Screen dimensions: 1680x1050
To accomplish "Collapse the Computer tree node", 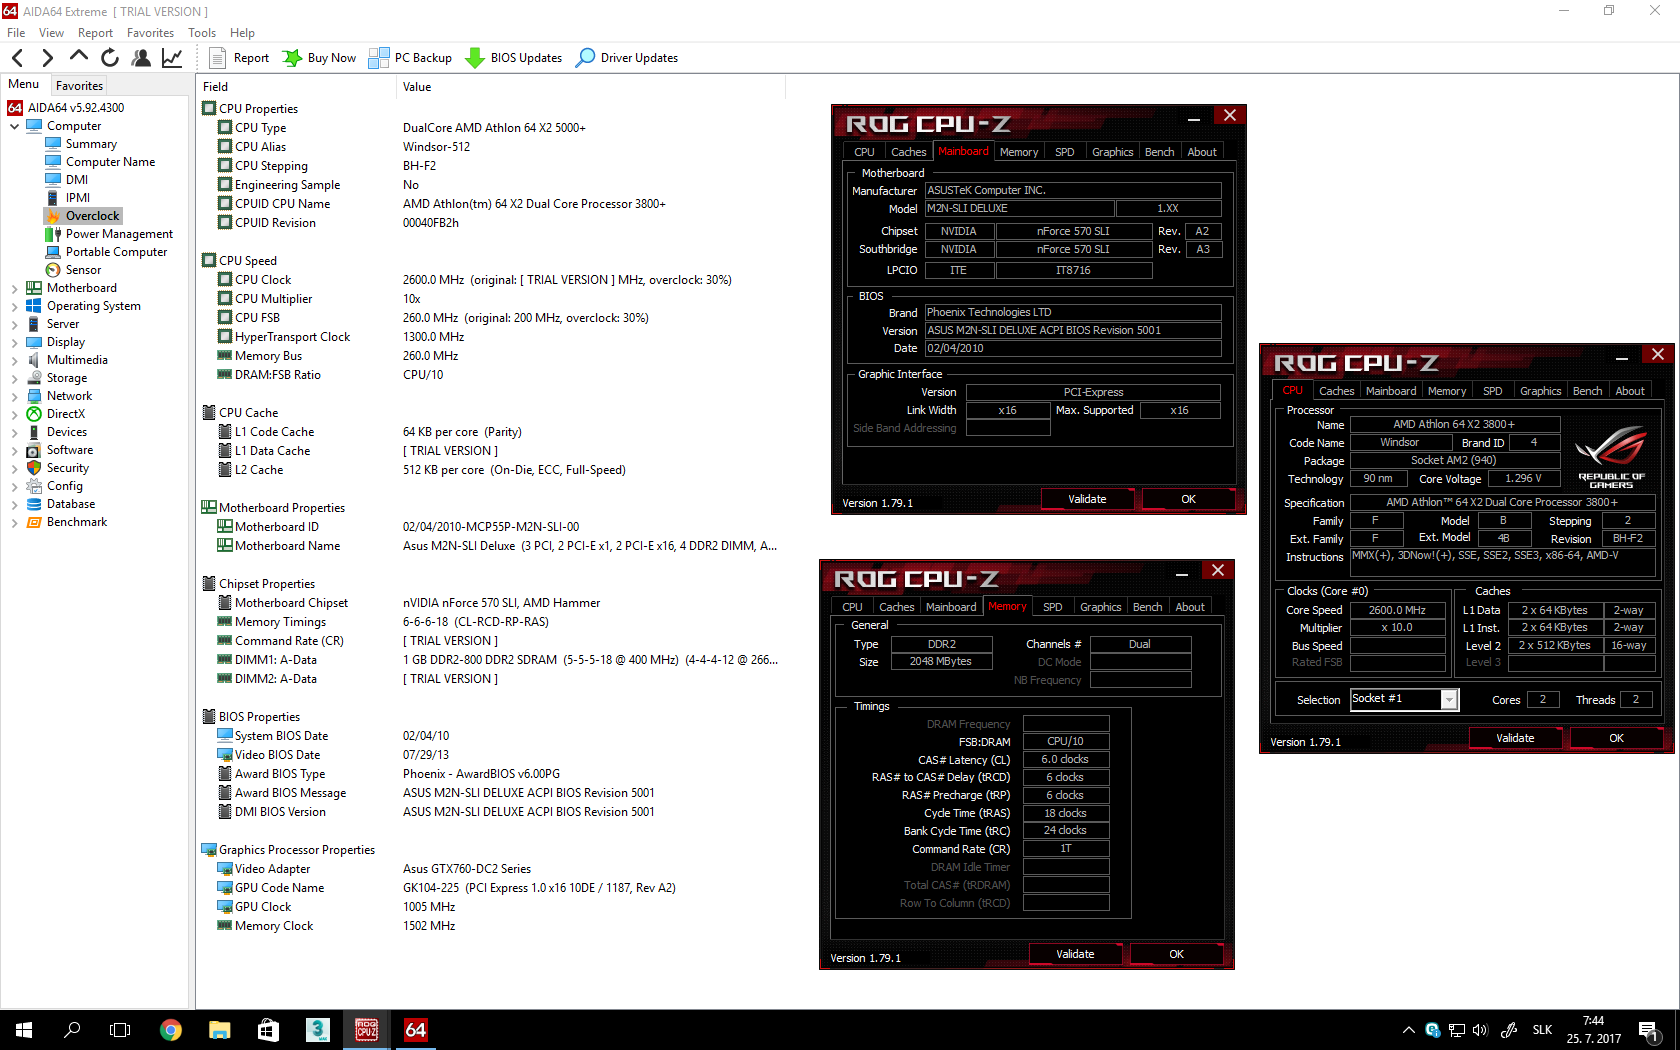I will pyautogui.click(x=14, y=127).
